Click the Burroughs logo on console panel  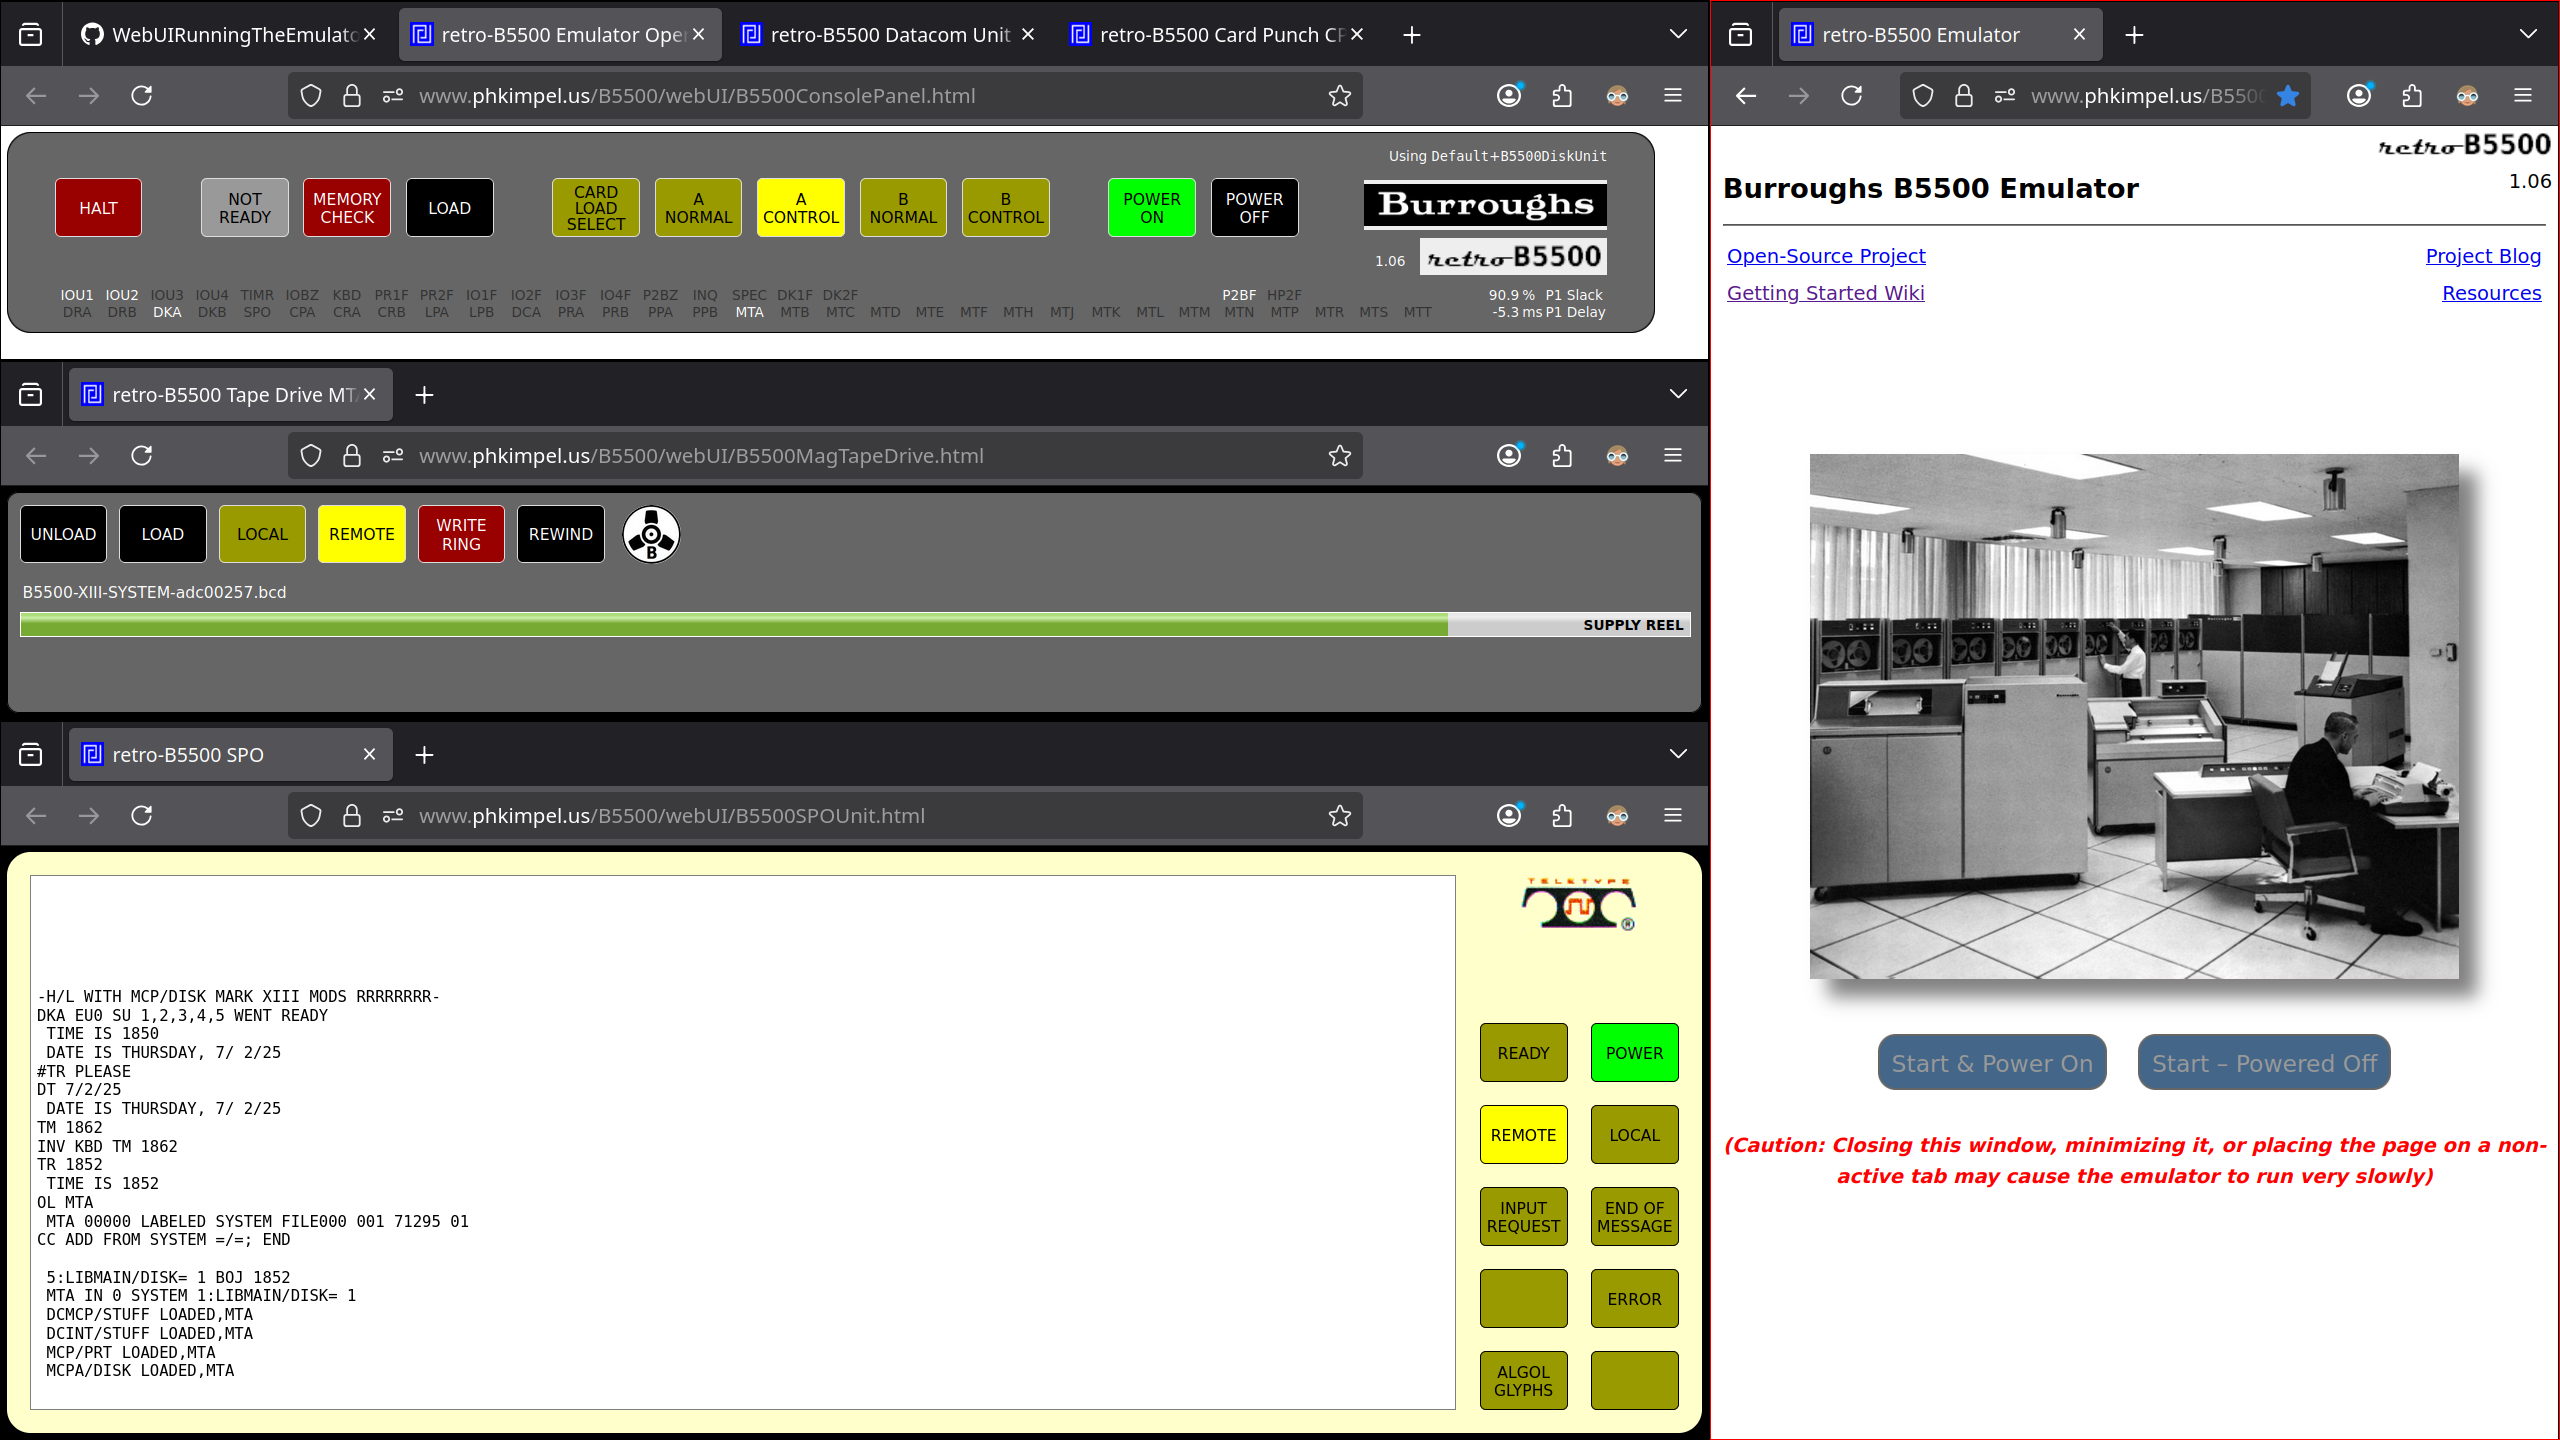point(1485,205)
